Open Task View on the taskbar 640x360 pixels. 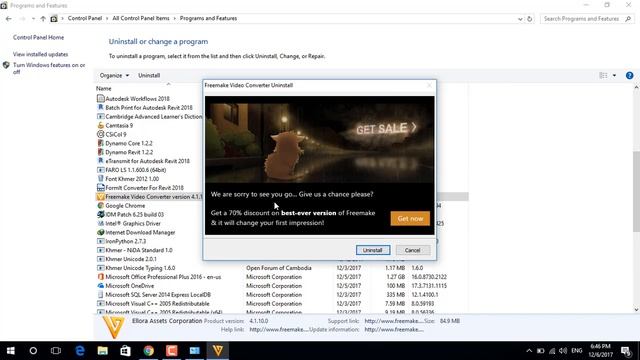click(x=56, y=351)
